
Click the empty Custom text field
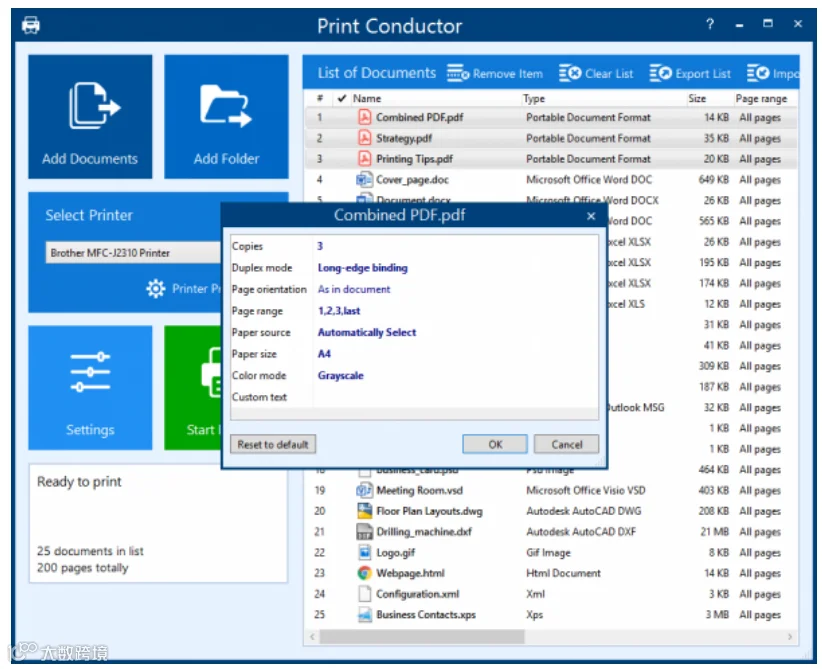(x=455, y=397)
